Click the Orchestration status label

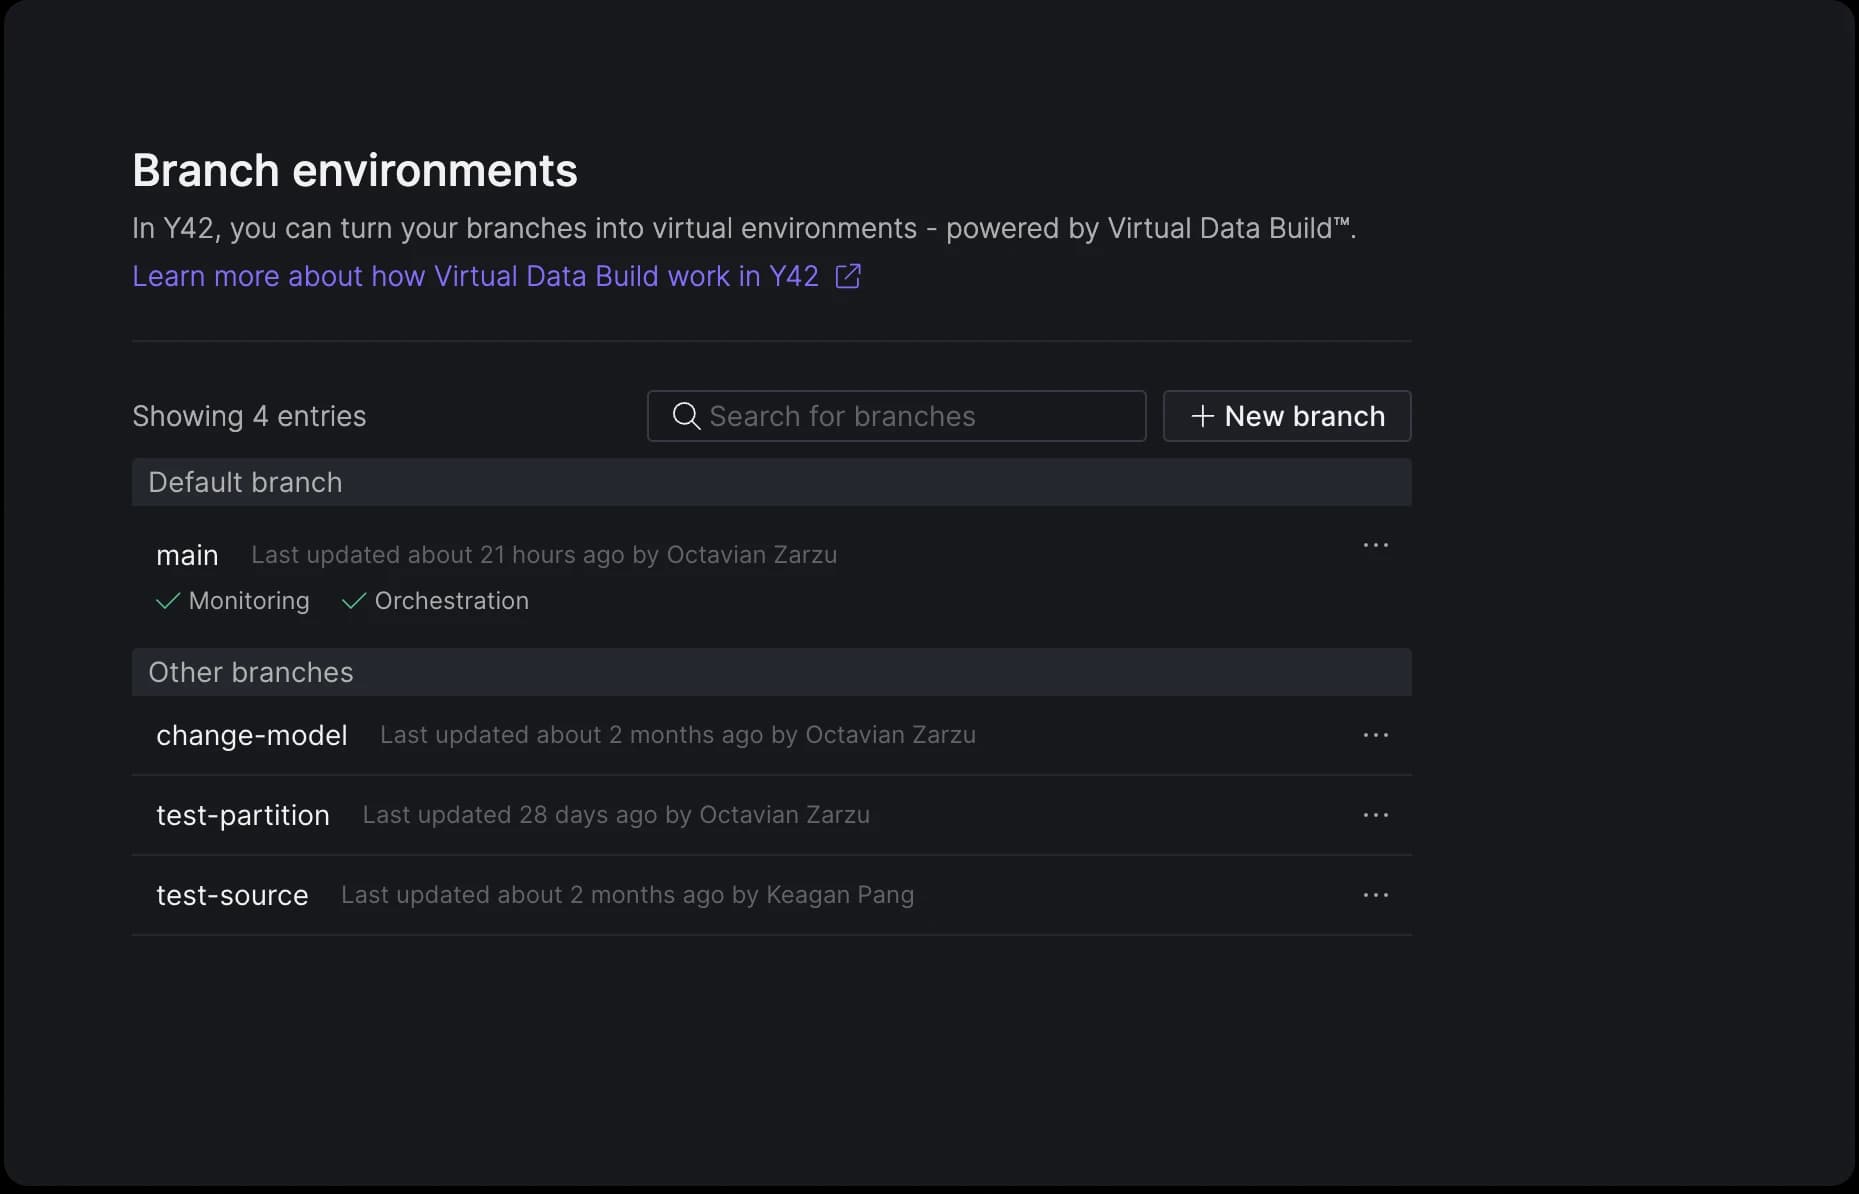452,601
